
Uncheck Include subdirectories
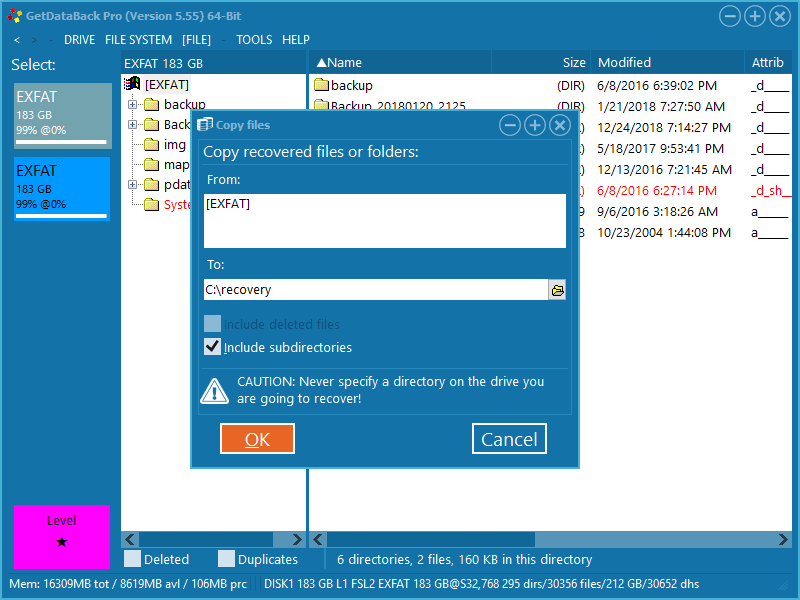(x=212, y=347)
